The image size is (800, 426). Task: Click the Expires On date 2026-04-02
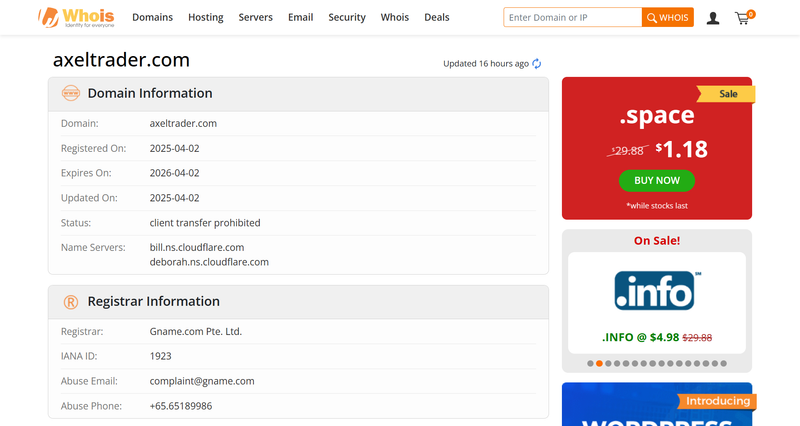pos(174,173)
